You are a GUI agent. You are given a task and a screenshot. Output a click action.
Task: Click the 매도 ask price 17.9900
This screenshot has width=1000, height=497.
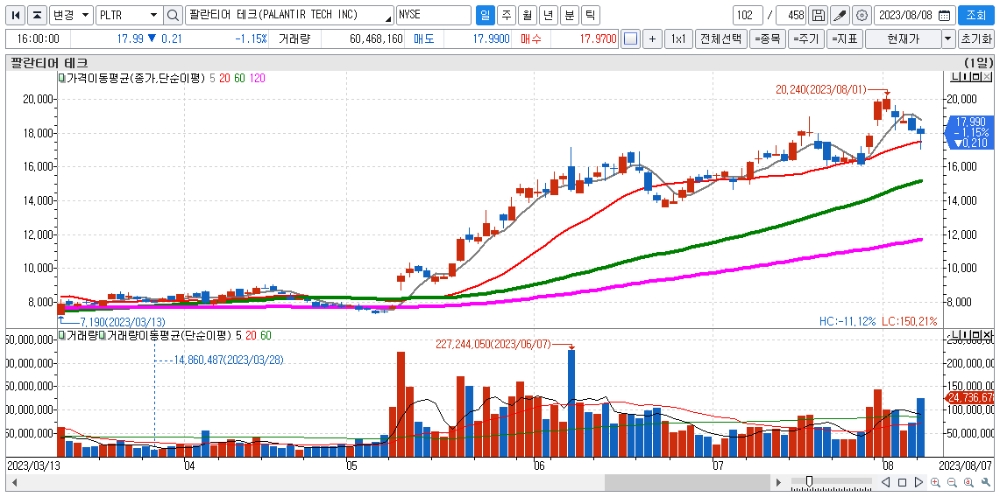pos(491,39)
